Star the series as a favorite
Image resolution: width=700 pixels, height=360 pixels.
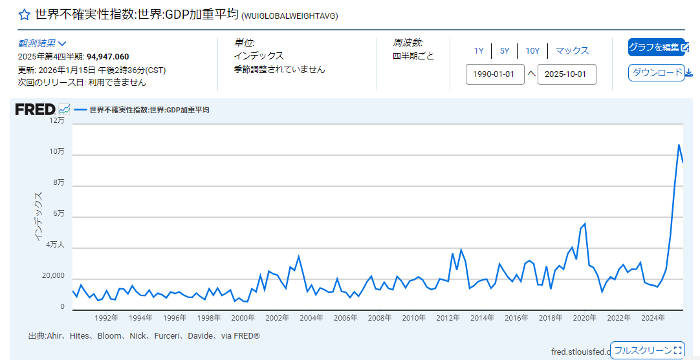click(x=24, y=14)
